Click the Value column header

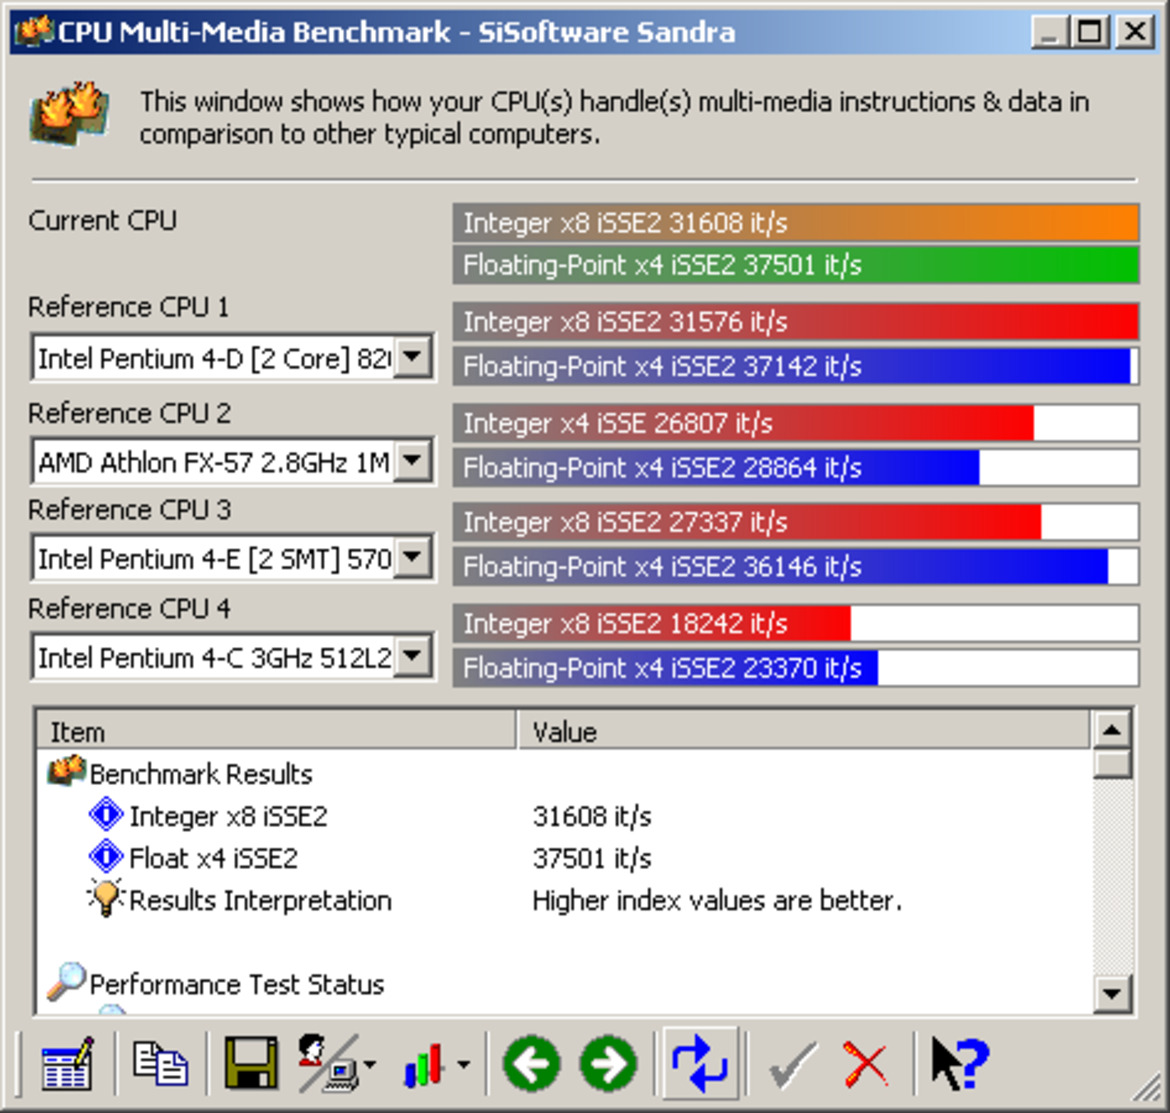click(x=803, y=731)
